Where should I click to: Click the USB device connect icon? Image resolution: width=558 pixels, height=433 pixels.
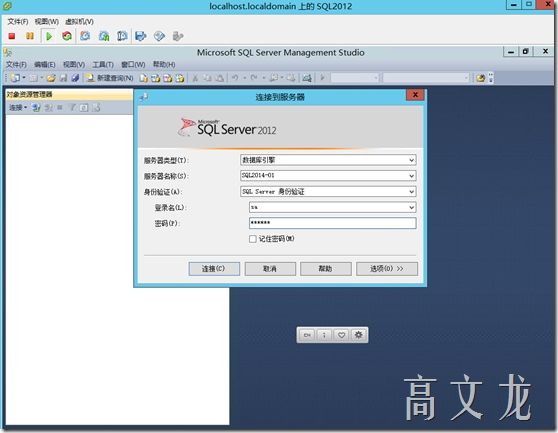point(178,36)
